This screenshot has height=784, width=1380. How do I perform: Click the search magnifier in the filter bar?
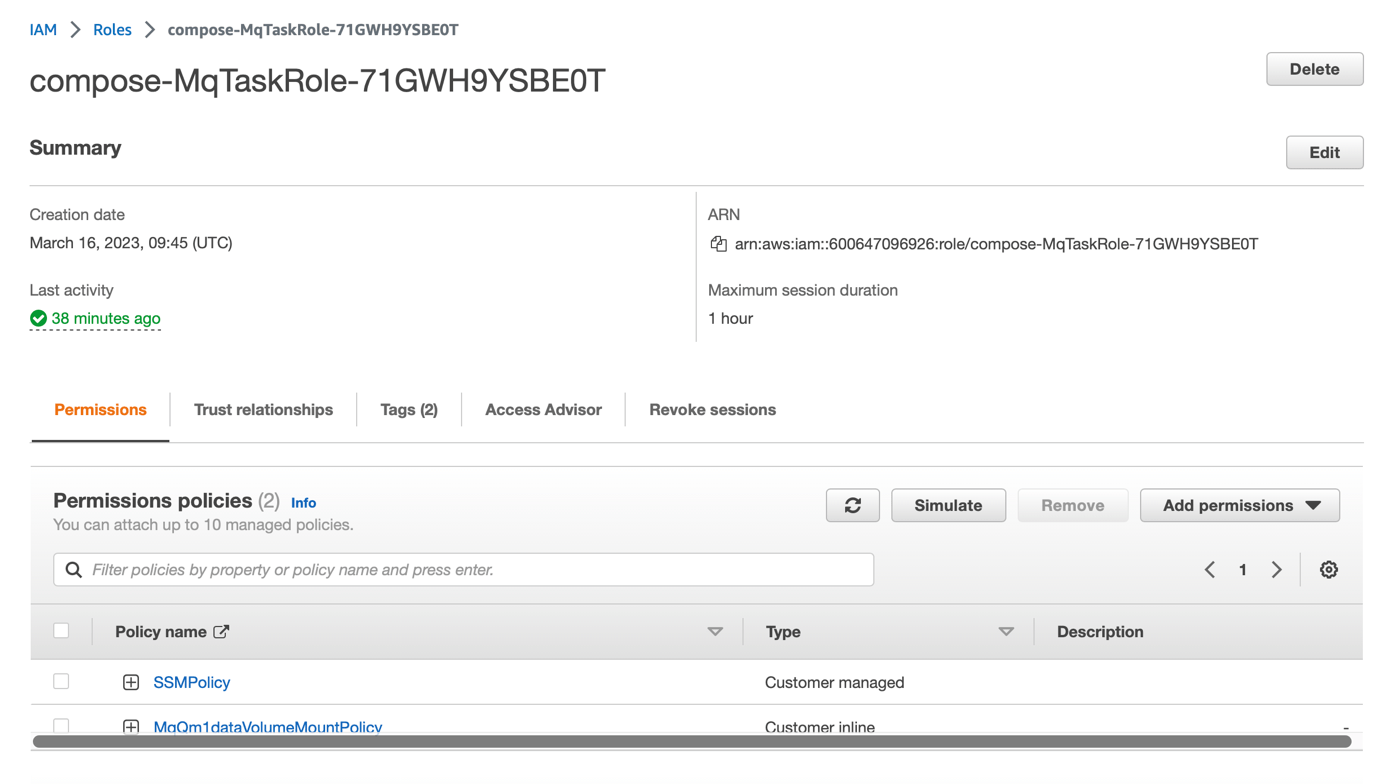74,569
